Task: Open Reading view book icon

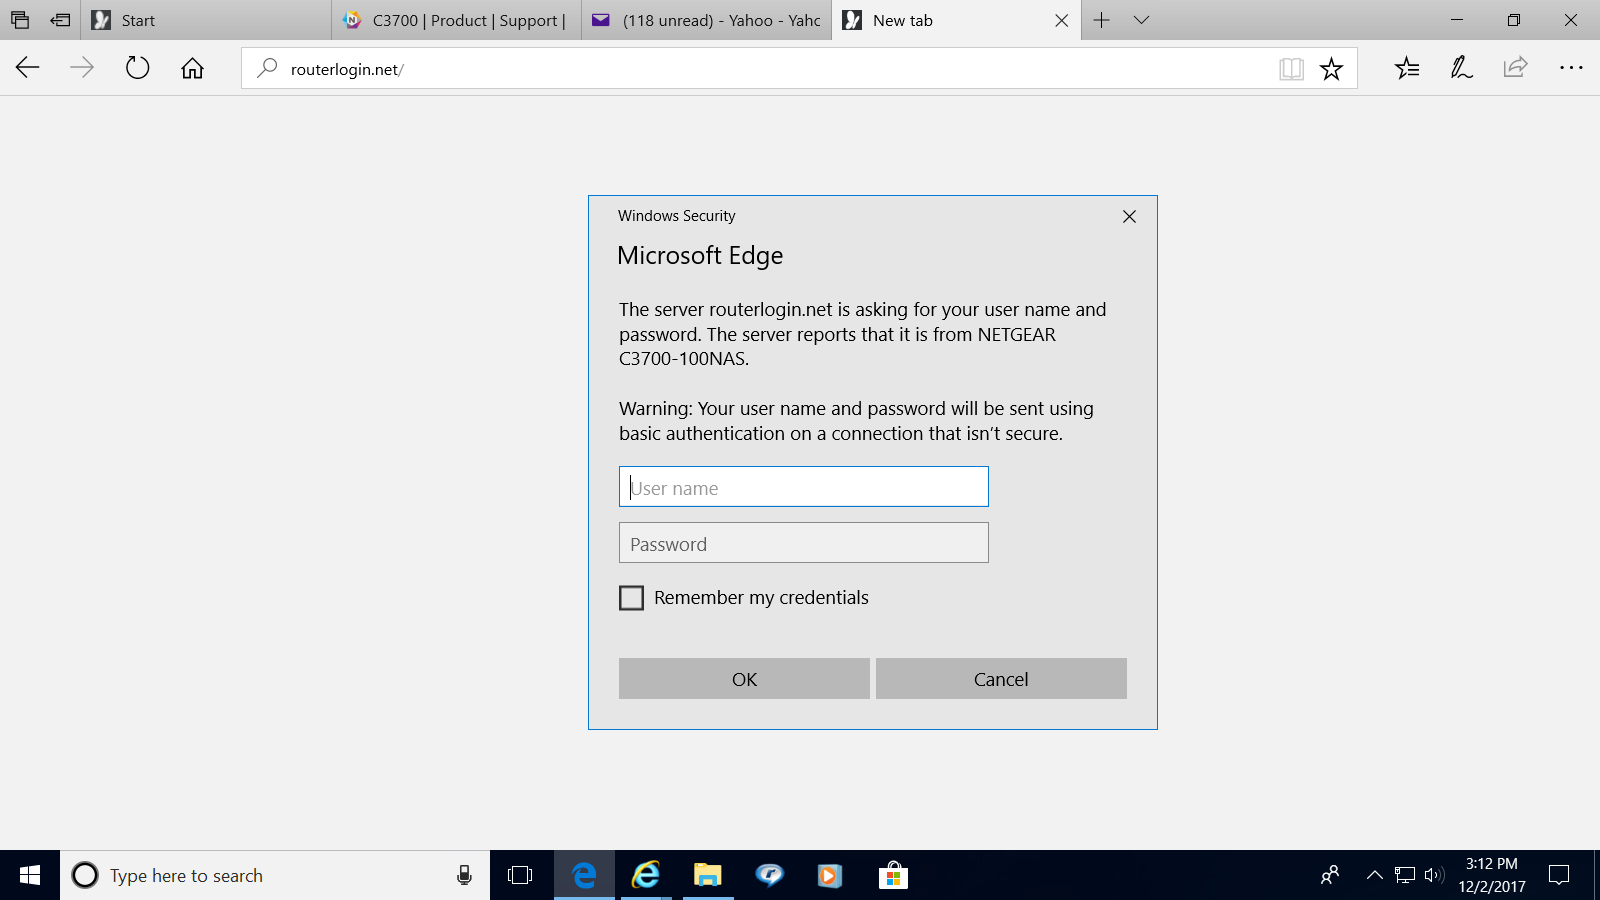Action: point(1291,69)
